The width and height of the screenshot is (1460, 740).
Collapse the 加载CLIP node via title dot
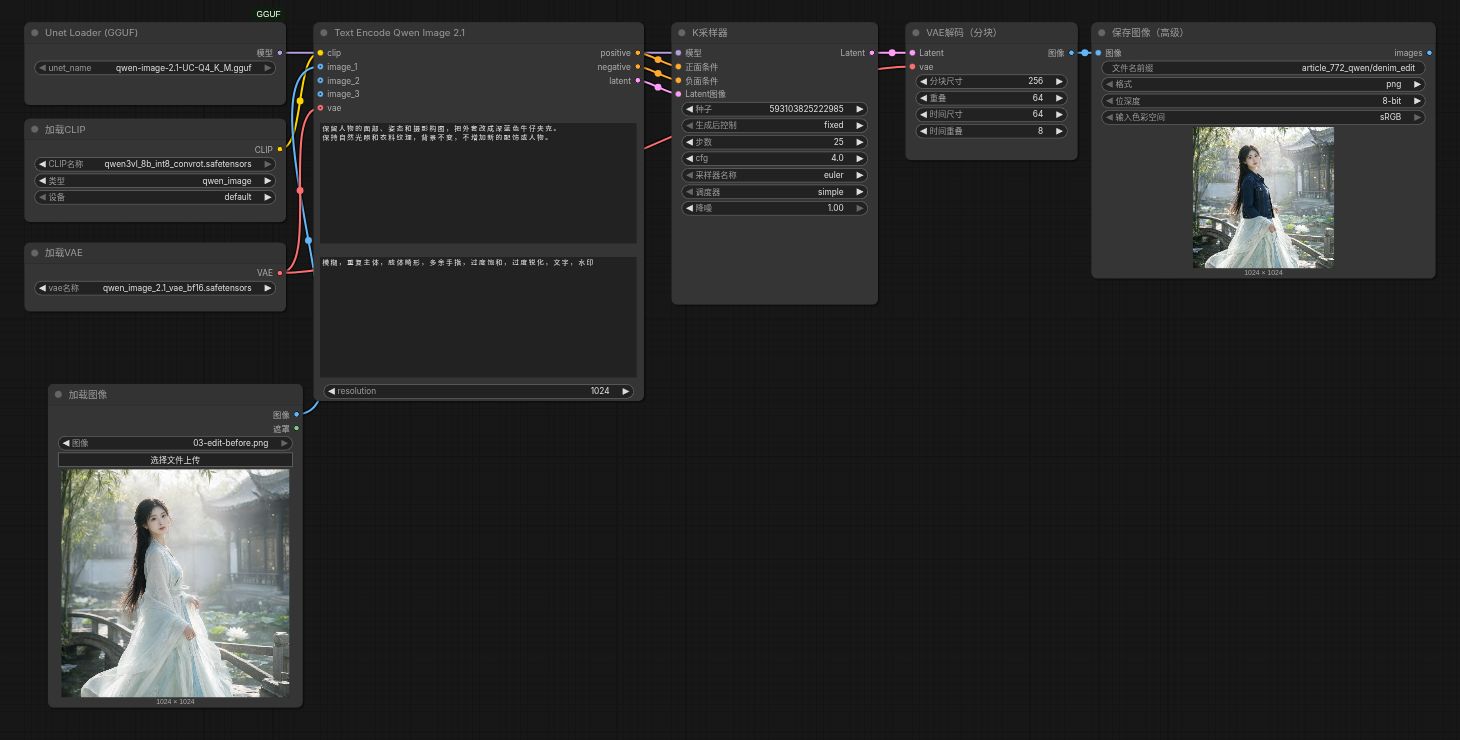pos(35,130)
